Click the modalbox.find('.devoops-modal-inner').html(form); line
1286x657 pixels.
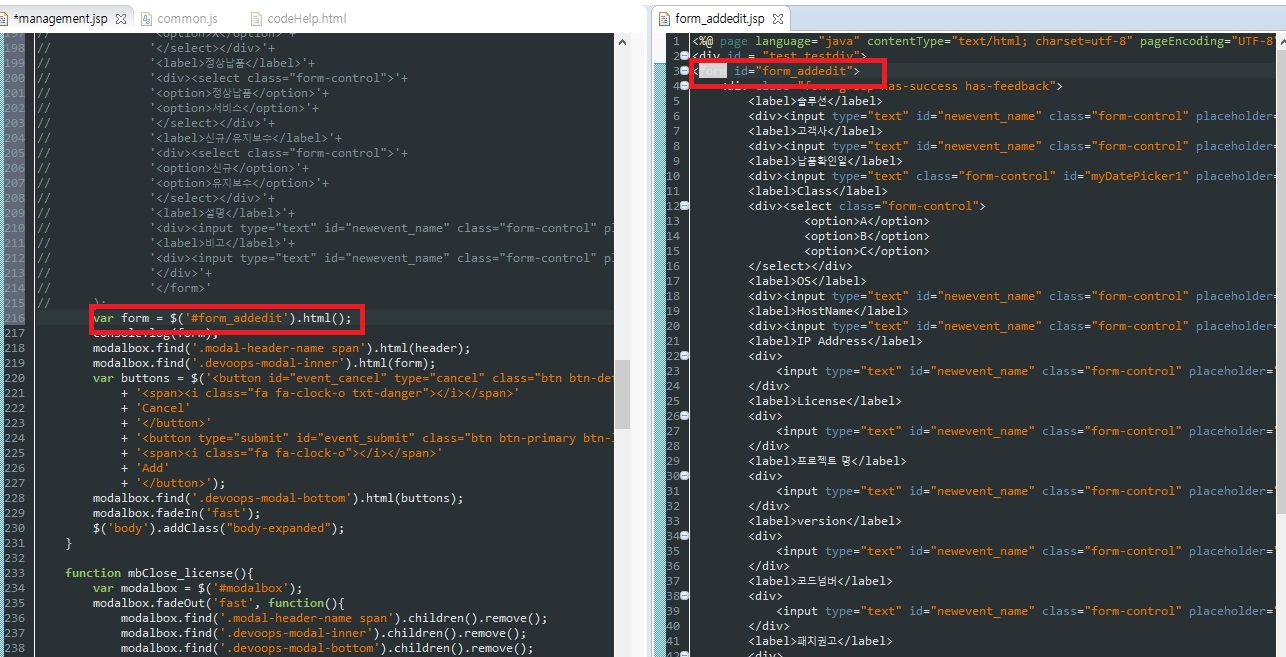click(264, 363)
